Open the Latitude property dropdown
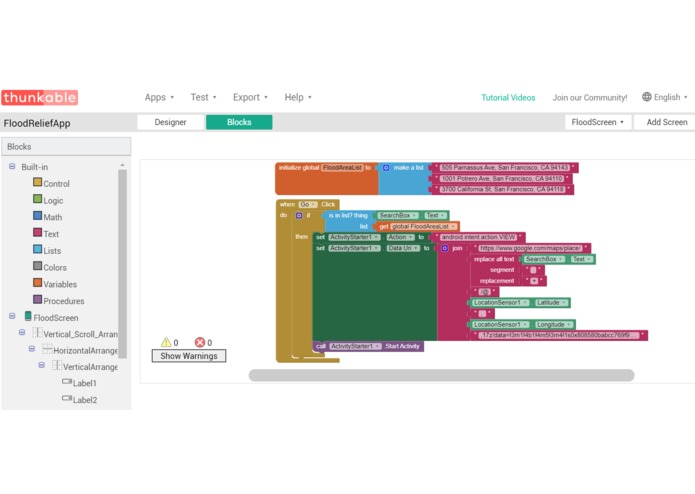The image size is (695, 494). pyautogui.click(x=551, y=303)
